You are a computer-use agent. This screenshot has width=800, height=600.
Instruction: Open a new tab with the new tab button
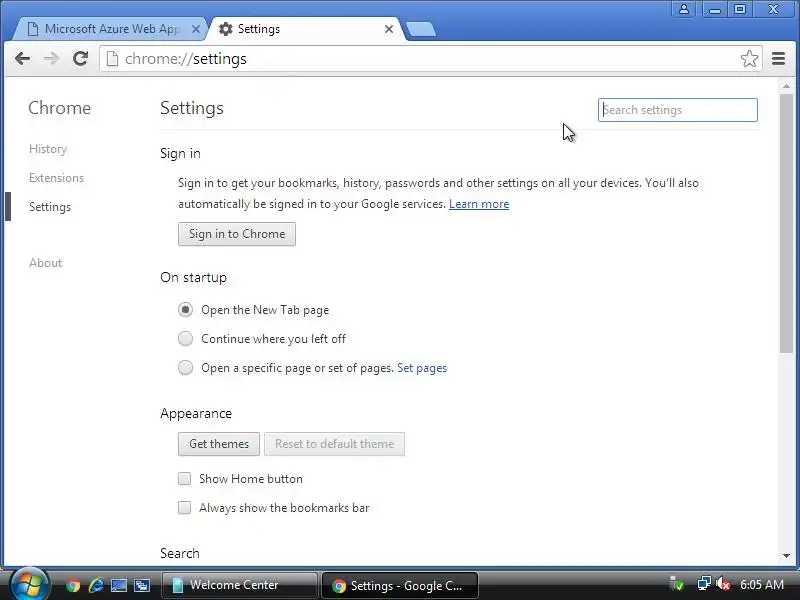point(421,29)
